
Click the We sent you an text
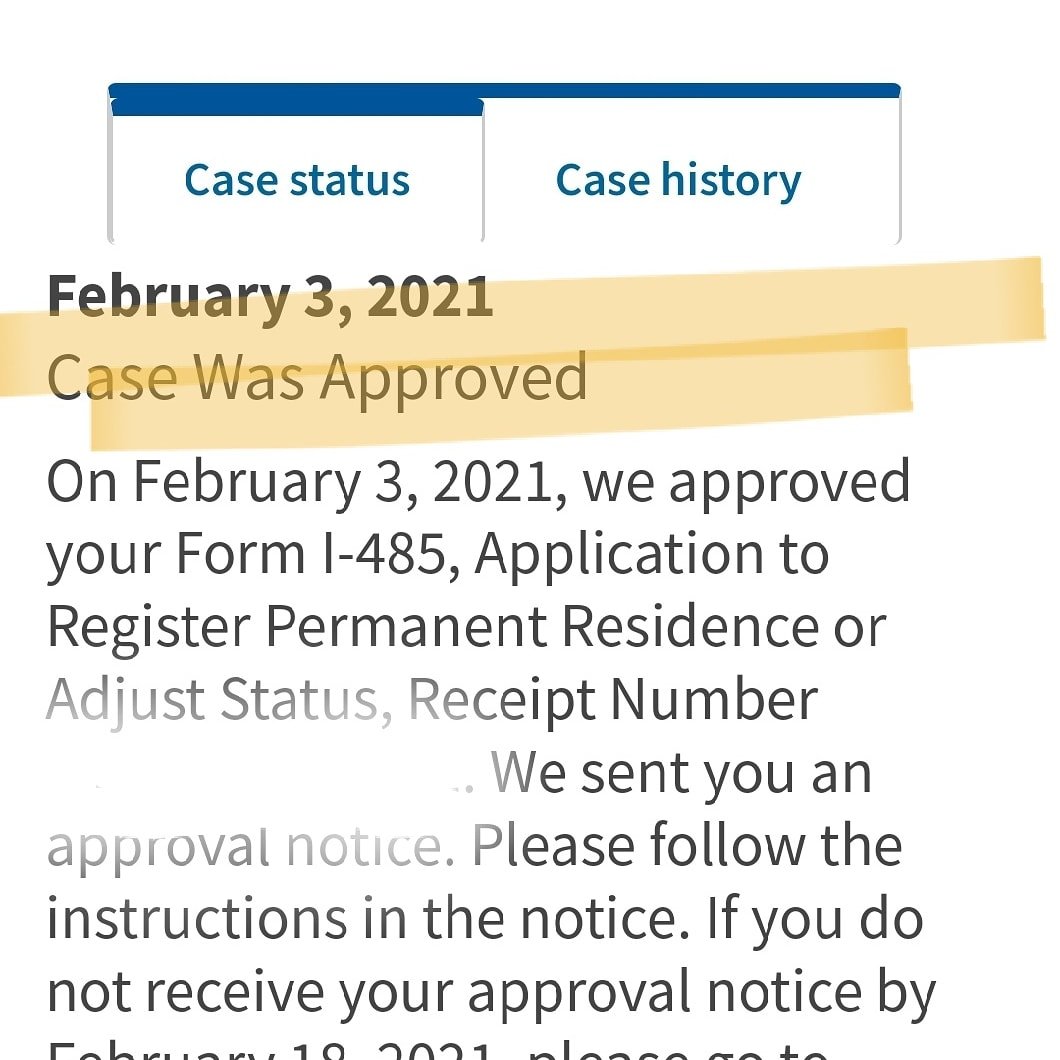[681, 773]
